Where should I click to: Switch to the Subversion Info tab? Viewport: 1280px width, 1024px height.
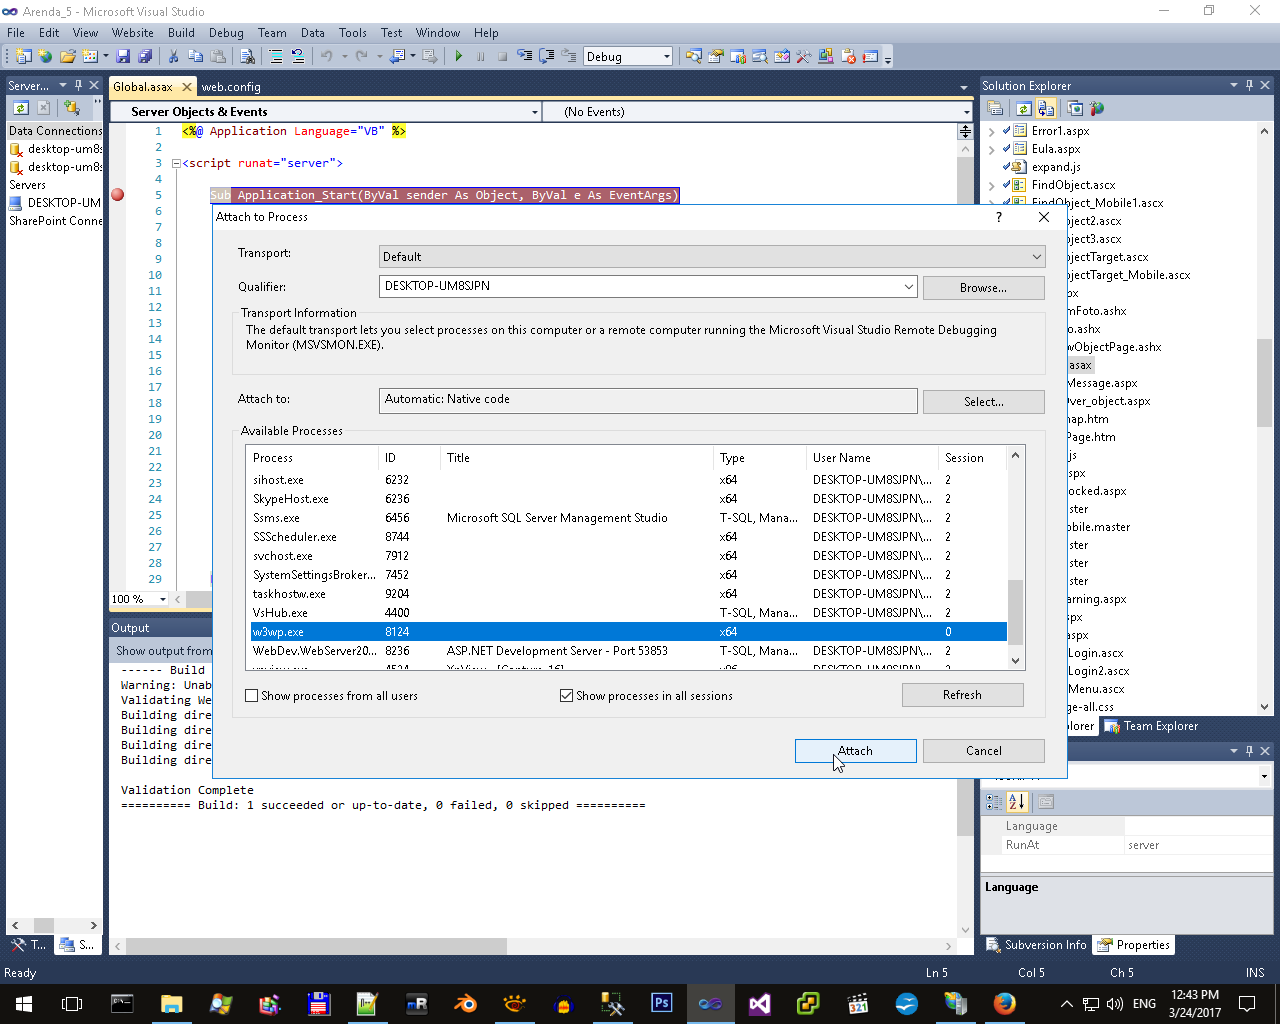[1037, 945]
